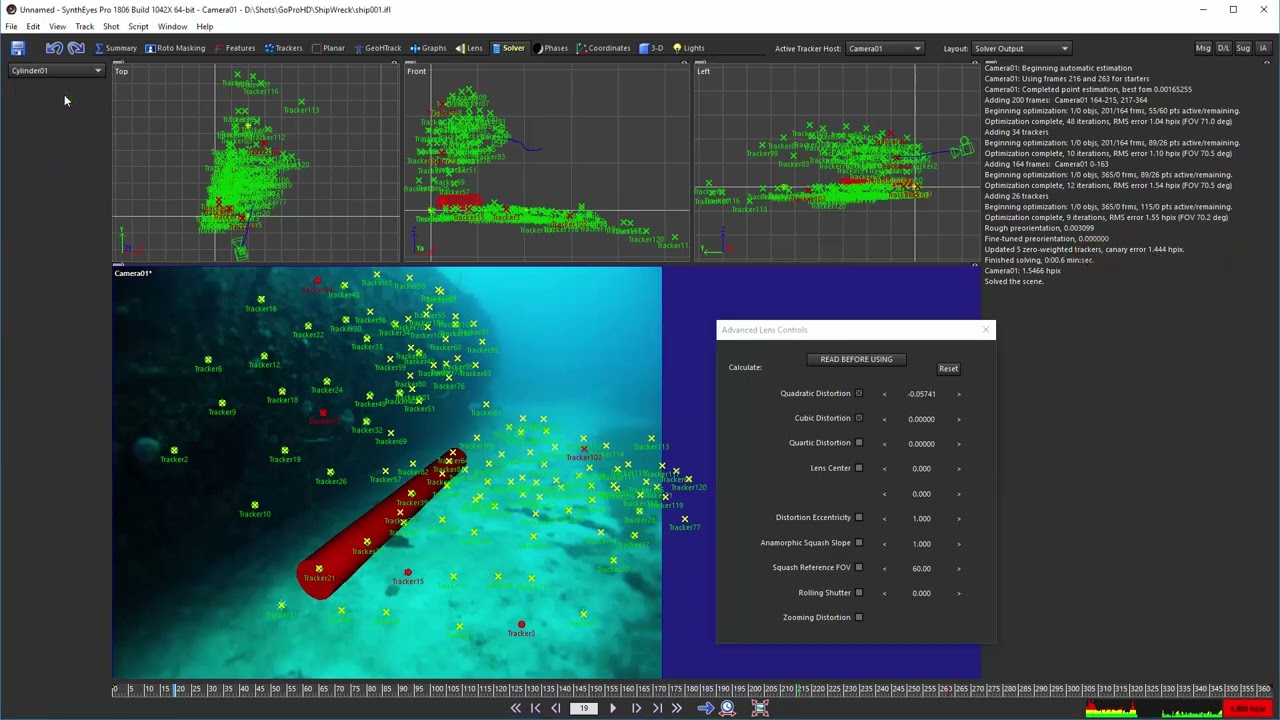Open the View menu
The height and width of the screenshot is (720, 1280).
coord(58,26)
